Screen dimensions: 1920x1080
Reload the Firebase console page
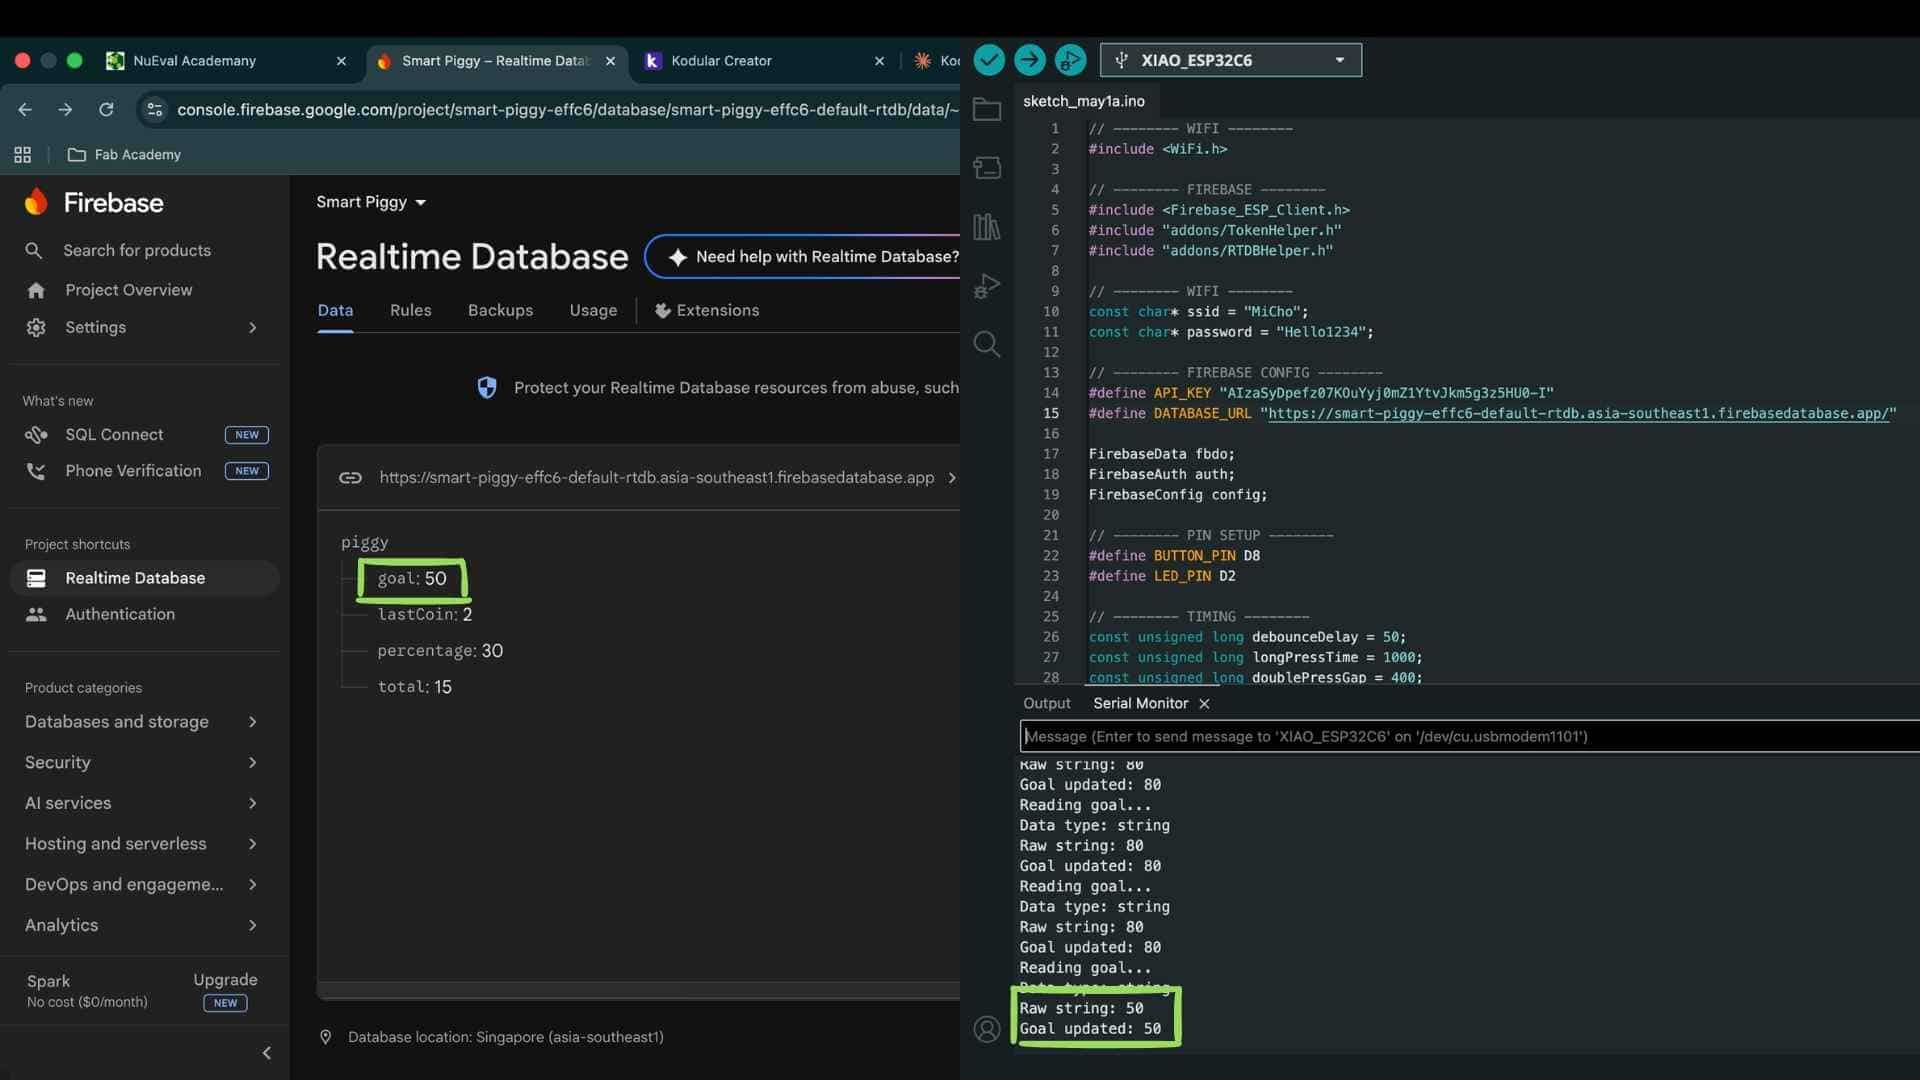tap(106, 110)
